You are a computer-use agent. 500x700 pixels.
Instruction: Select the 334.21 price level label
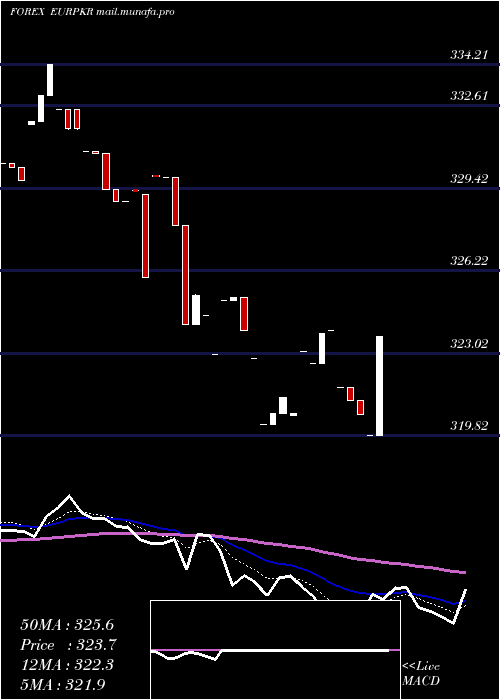(x=469, y=55)
